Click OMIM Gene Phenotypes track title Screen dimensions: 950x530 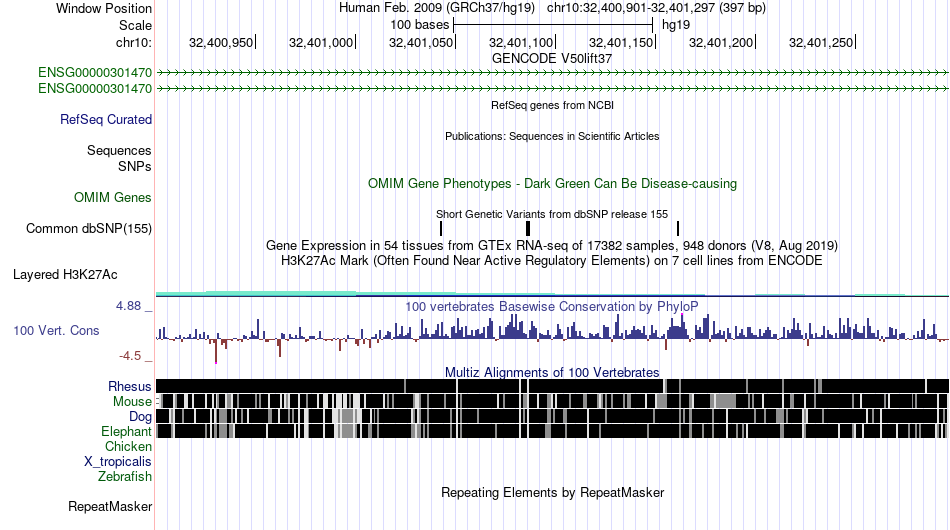pyautogui.click(x=553, y=184)
